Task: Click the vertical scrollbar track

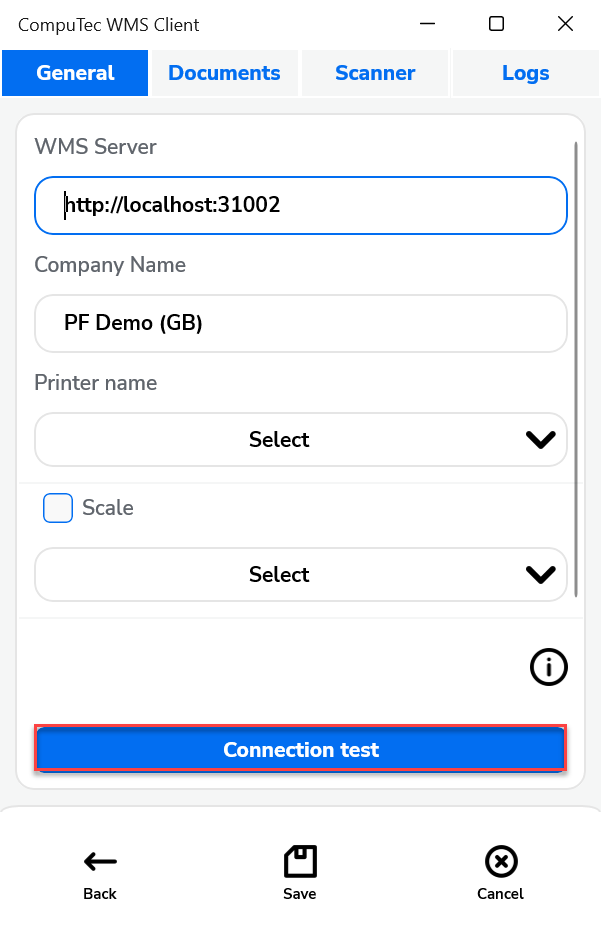Action: [576, 400]
